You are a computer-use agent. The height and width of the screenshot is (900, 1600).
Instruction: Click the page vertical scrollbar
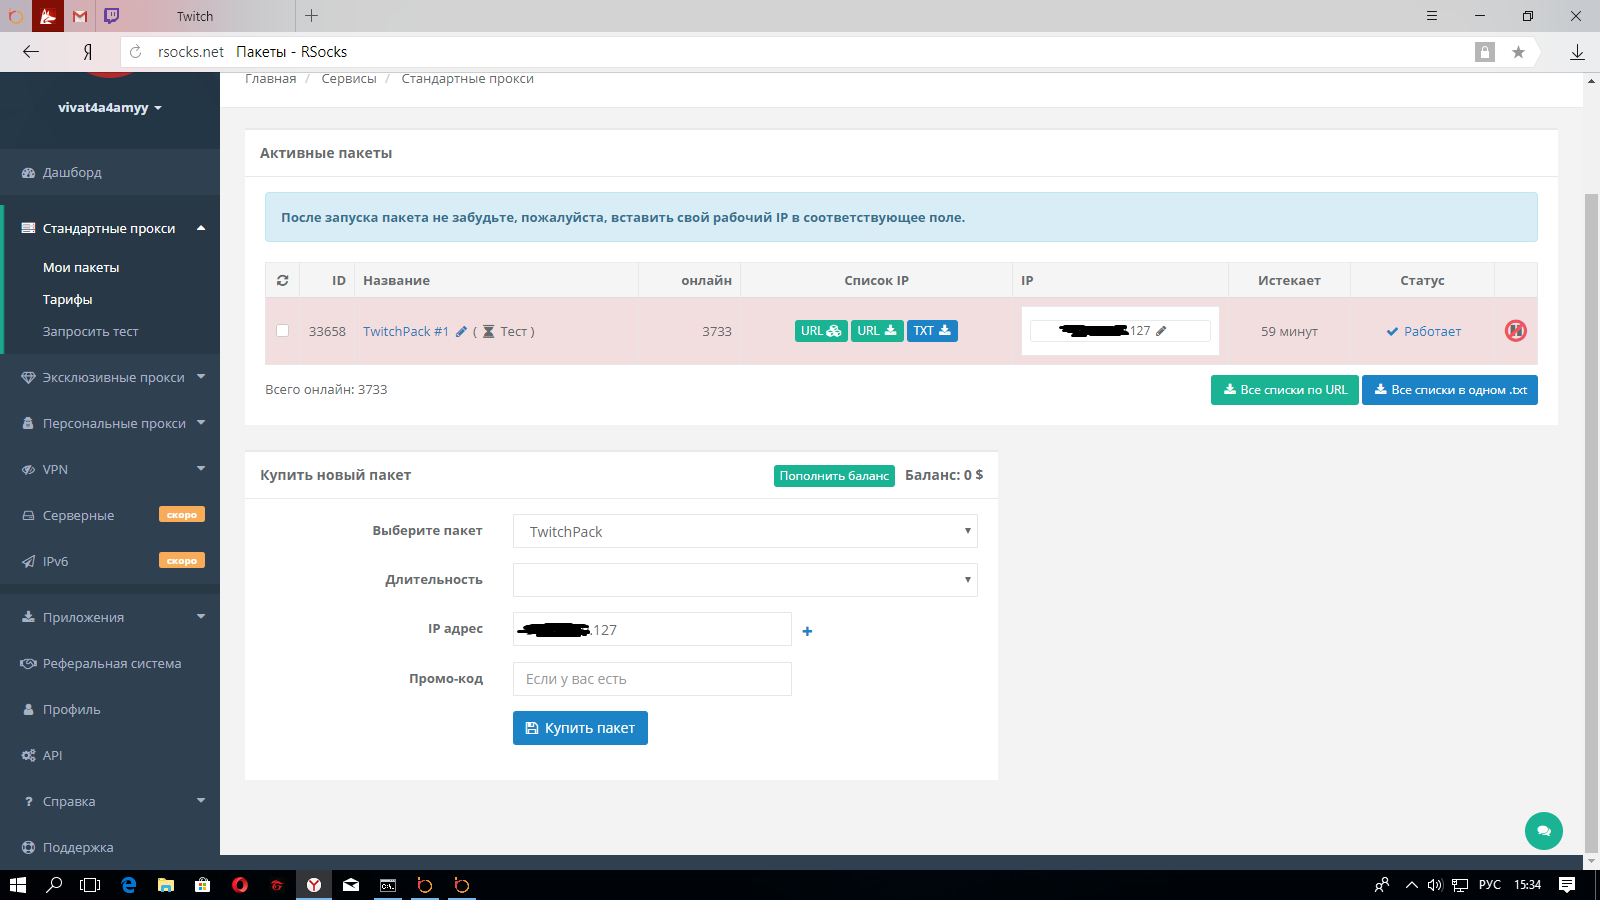point(1591,500)
